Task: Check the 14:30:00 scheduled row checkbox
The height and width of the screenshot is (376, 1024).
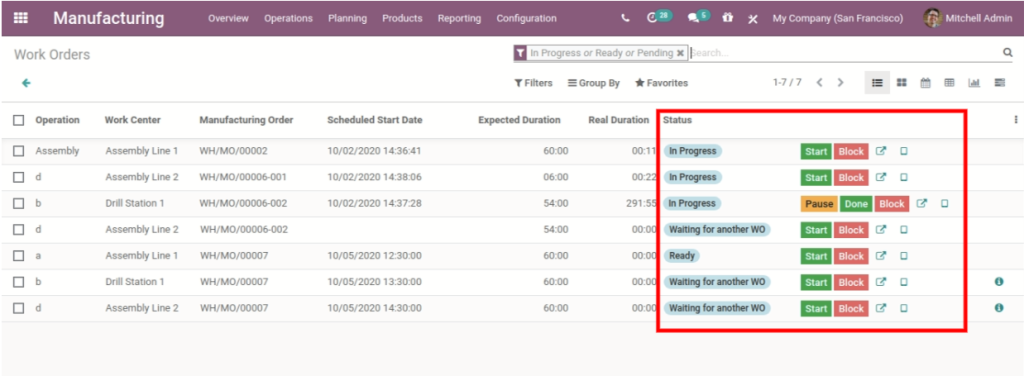Action: 19,307
